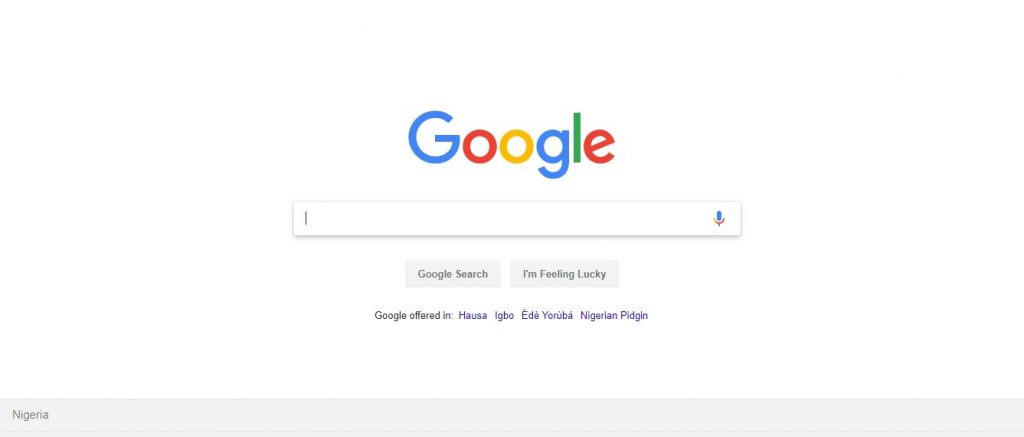Select the Èdè Yorùbá language link
Viewport: 1024px width, 437px height.
click(x=547, y=316)
